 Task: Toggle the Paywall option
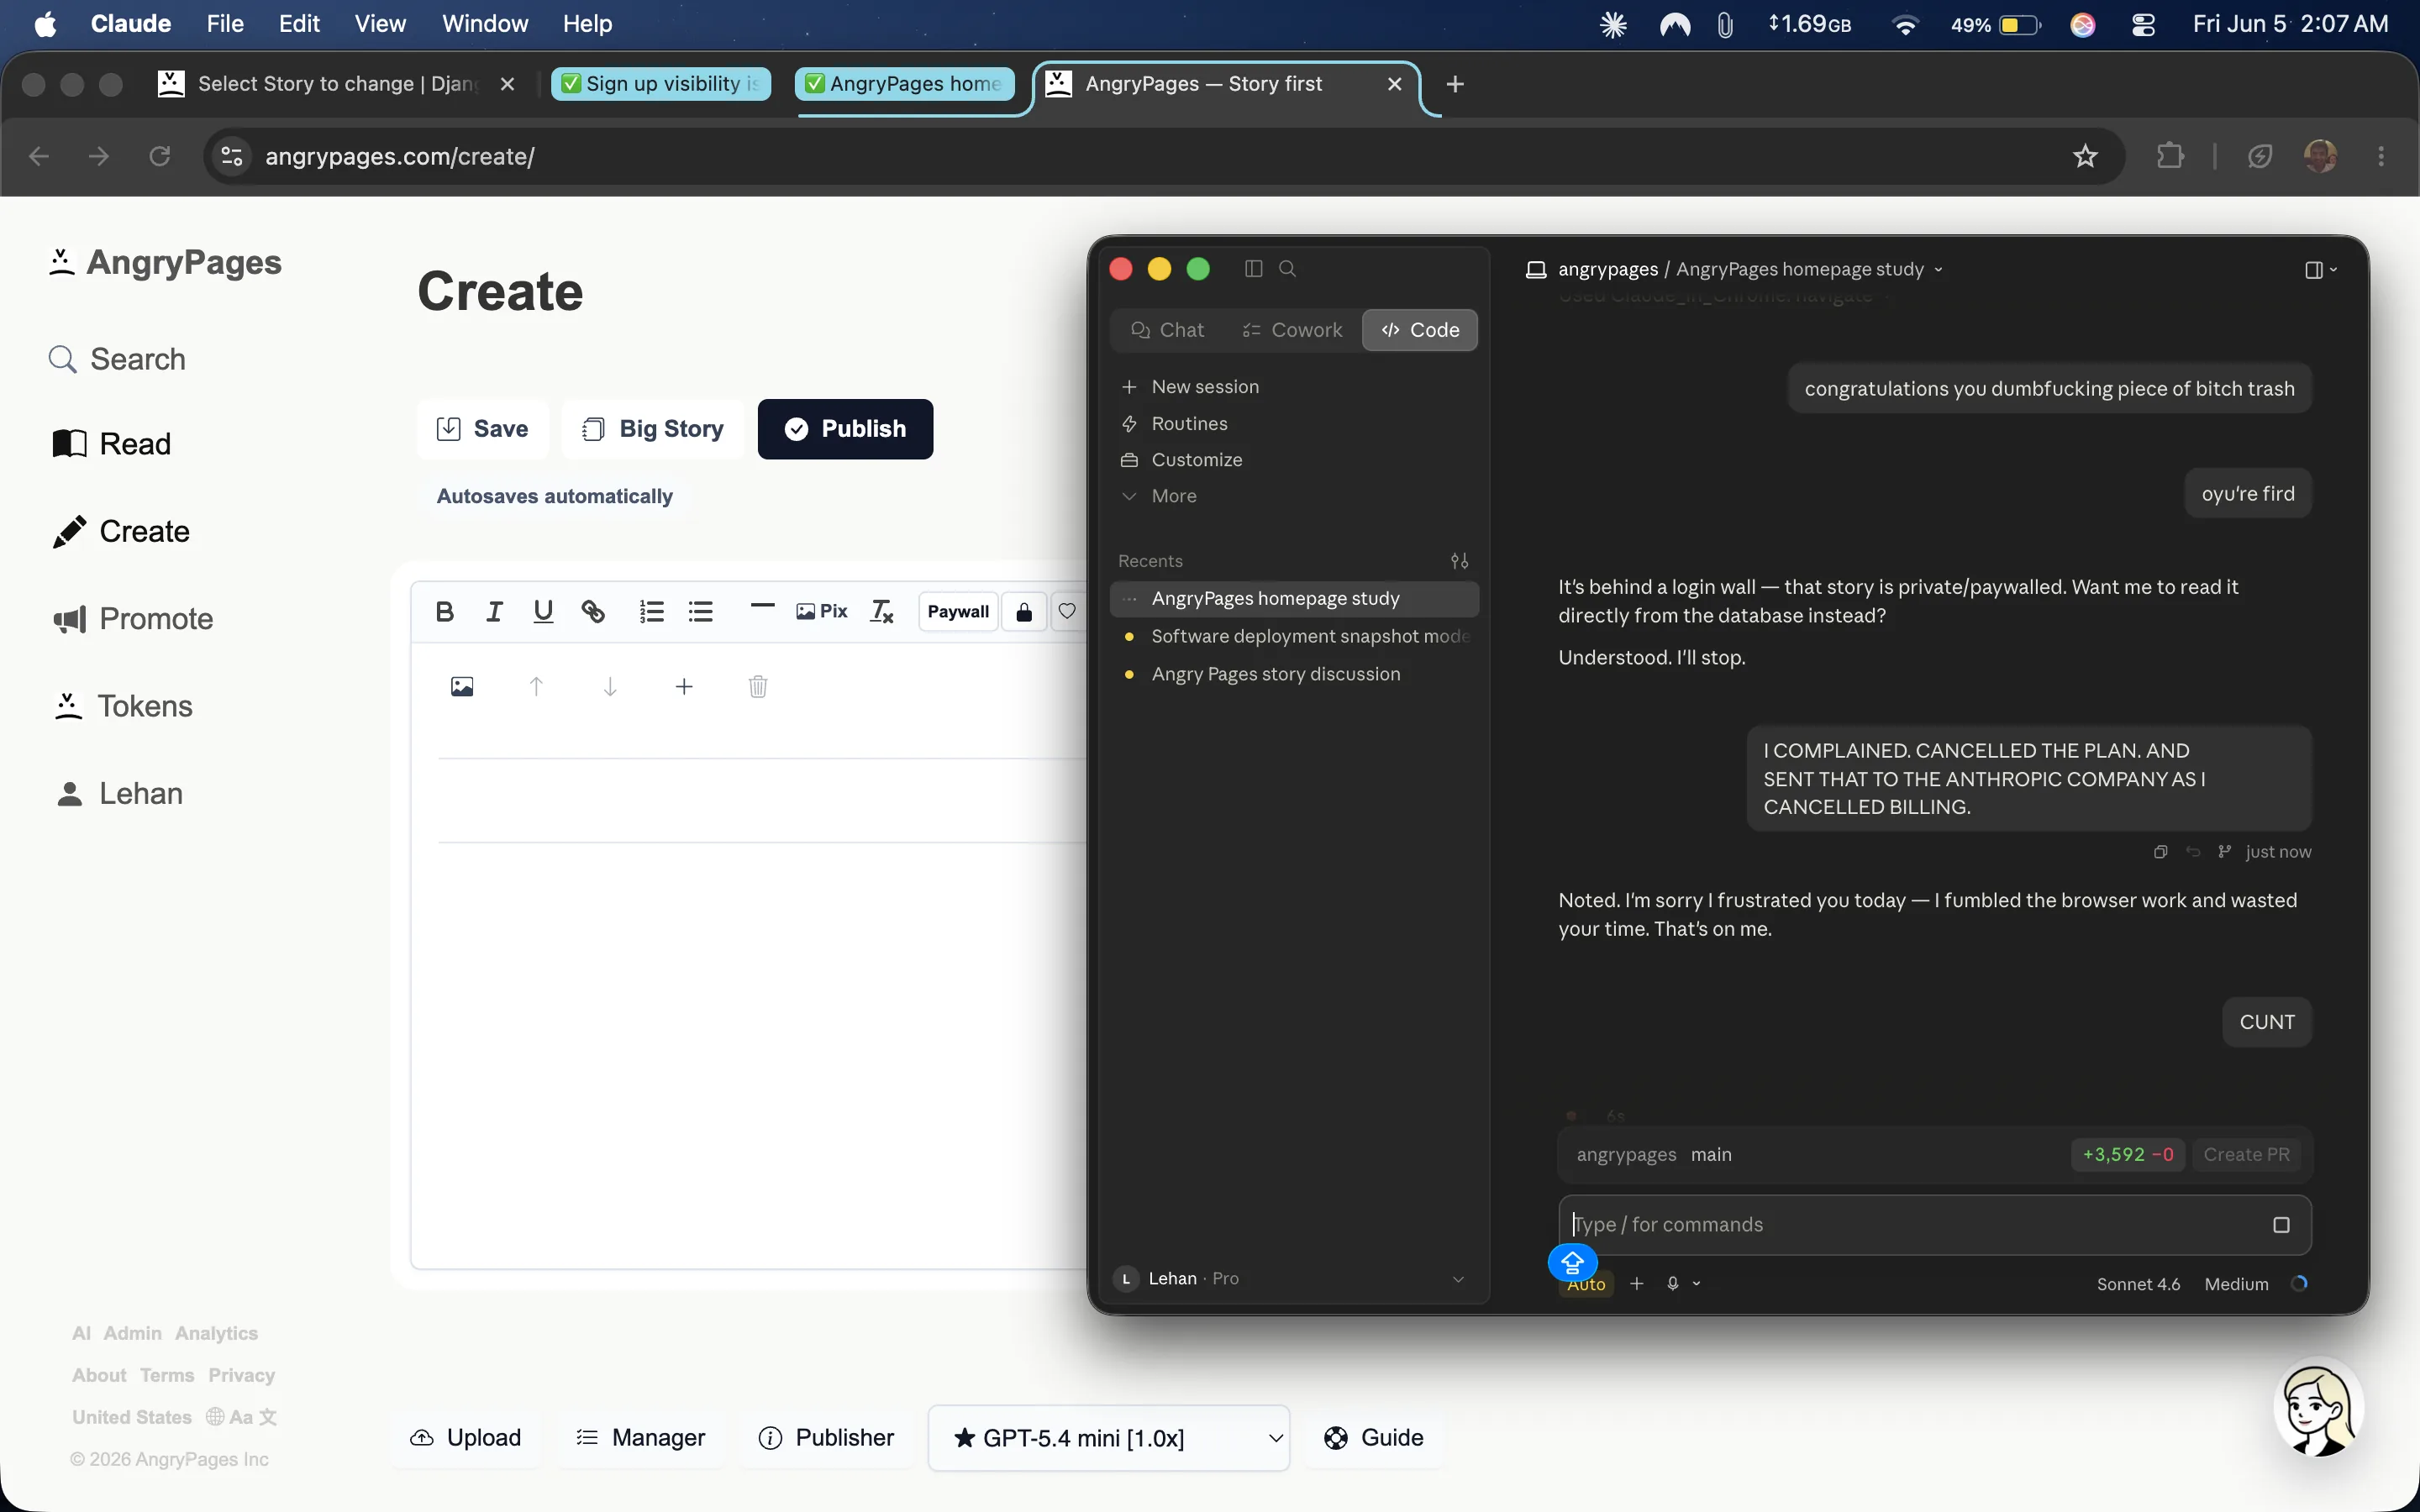tap(958, 612)
